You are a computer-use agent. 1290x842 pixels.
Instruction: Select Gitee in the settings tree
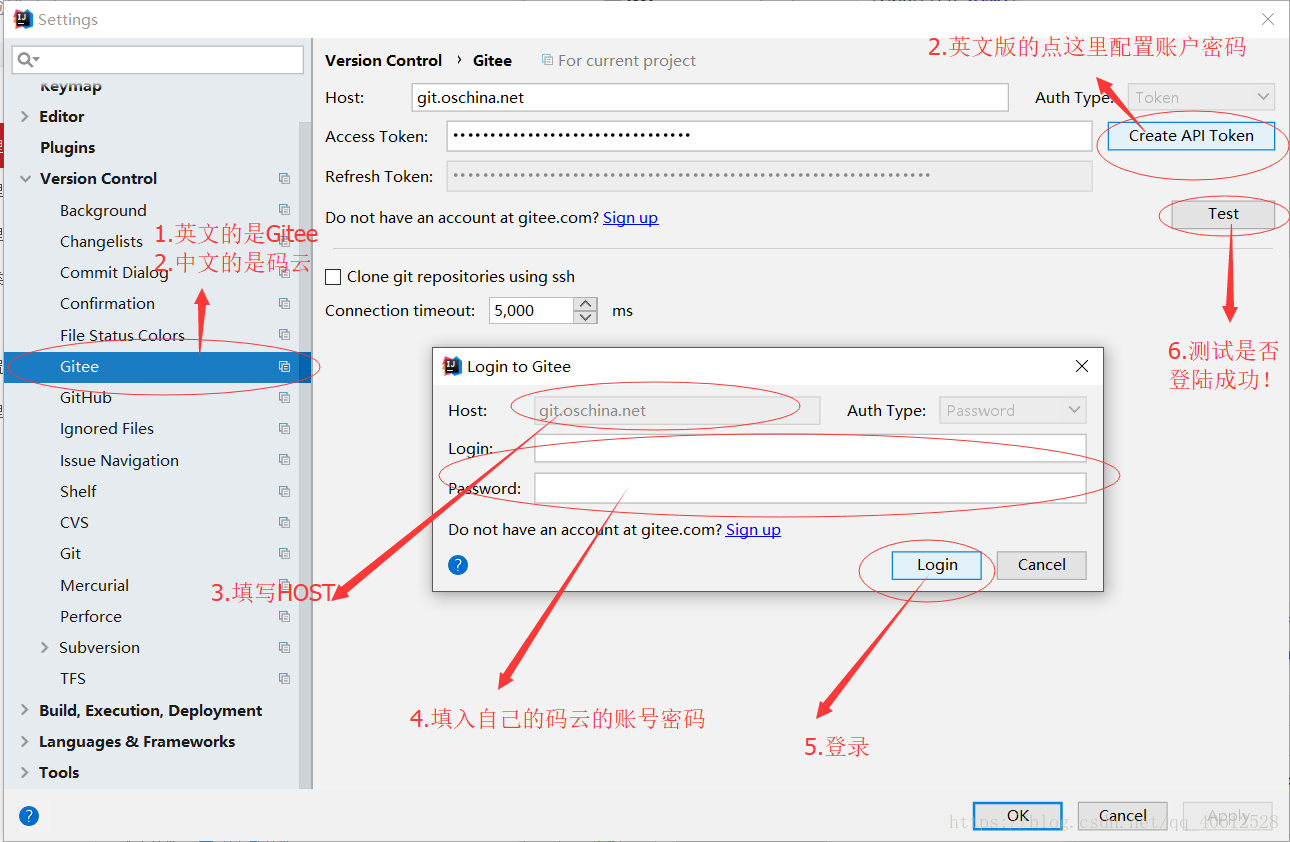[158, 366]
